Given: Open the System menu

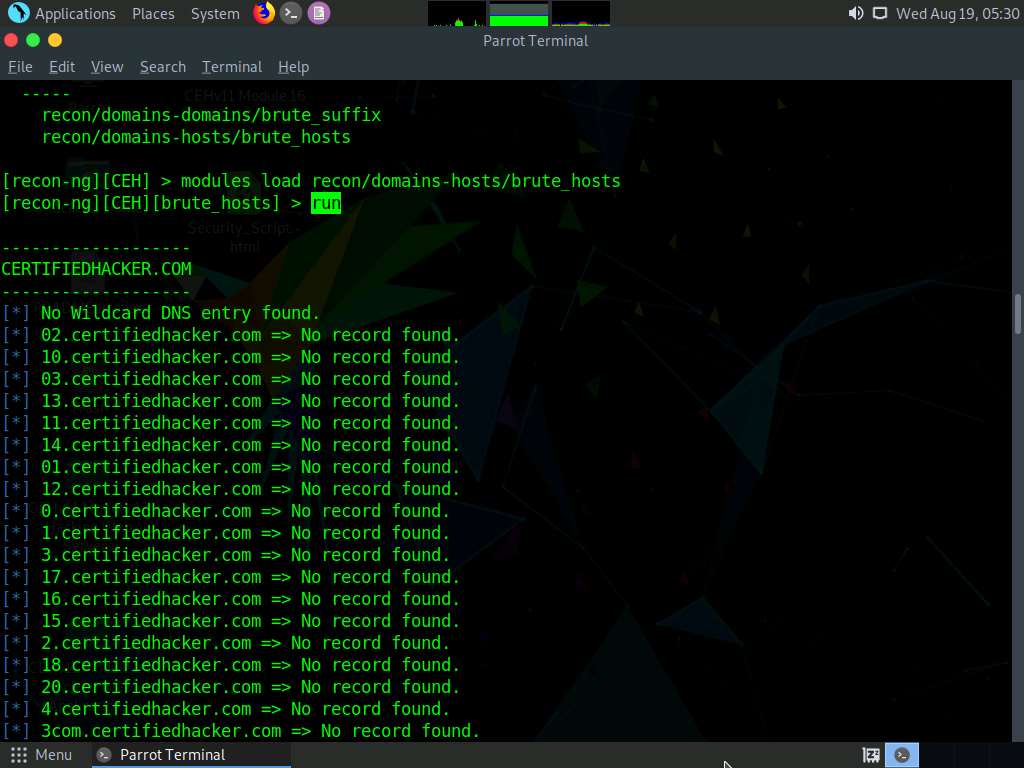Looking at the screenshot, I should 215,14.
